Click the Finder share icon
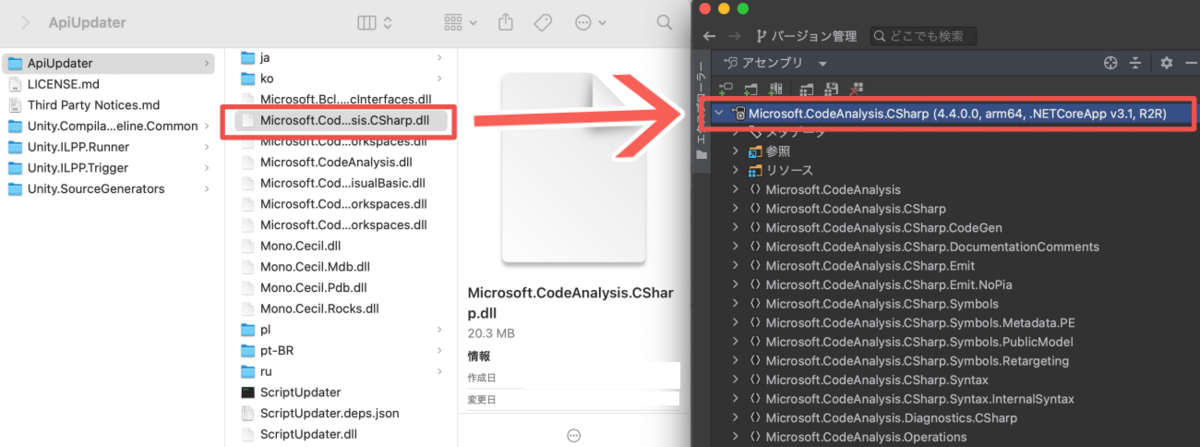This screenshot has height=447, width=1200. coord(507,22)
